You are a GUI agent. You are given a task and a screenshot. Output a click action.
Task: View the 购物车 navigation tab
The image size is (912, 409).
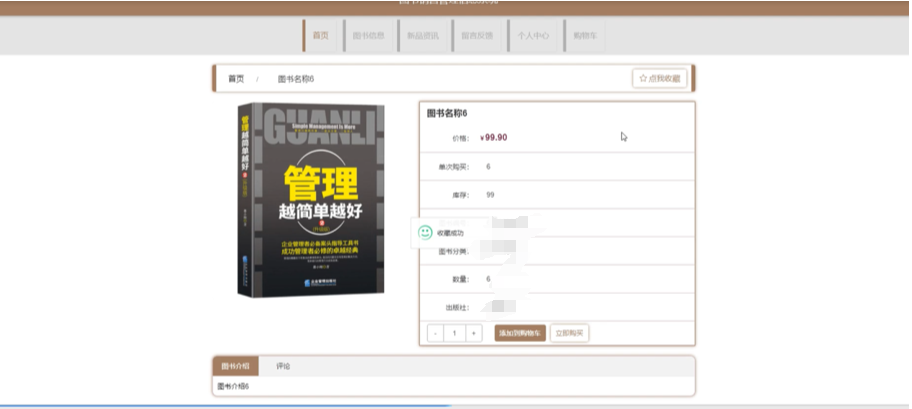[585, 35]
